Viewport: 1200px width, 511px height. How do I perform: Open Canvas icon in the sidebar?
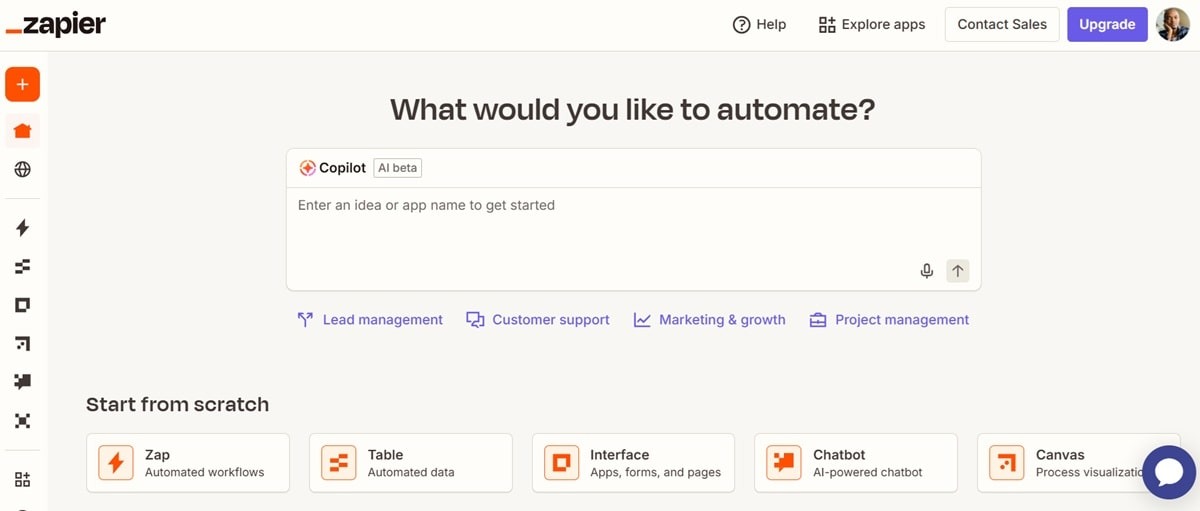click(x=22, y=344)
